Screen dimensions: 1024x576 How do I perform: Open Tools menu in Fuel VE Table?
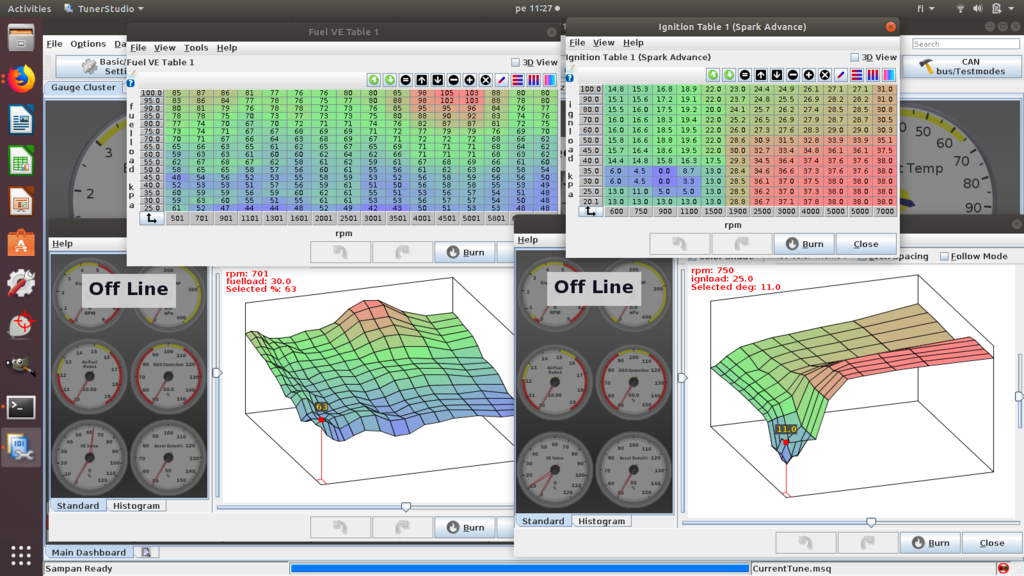(x=196, y=47)
